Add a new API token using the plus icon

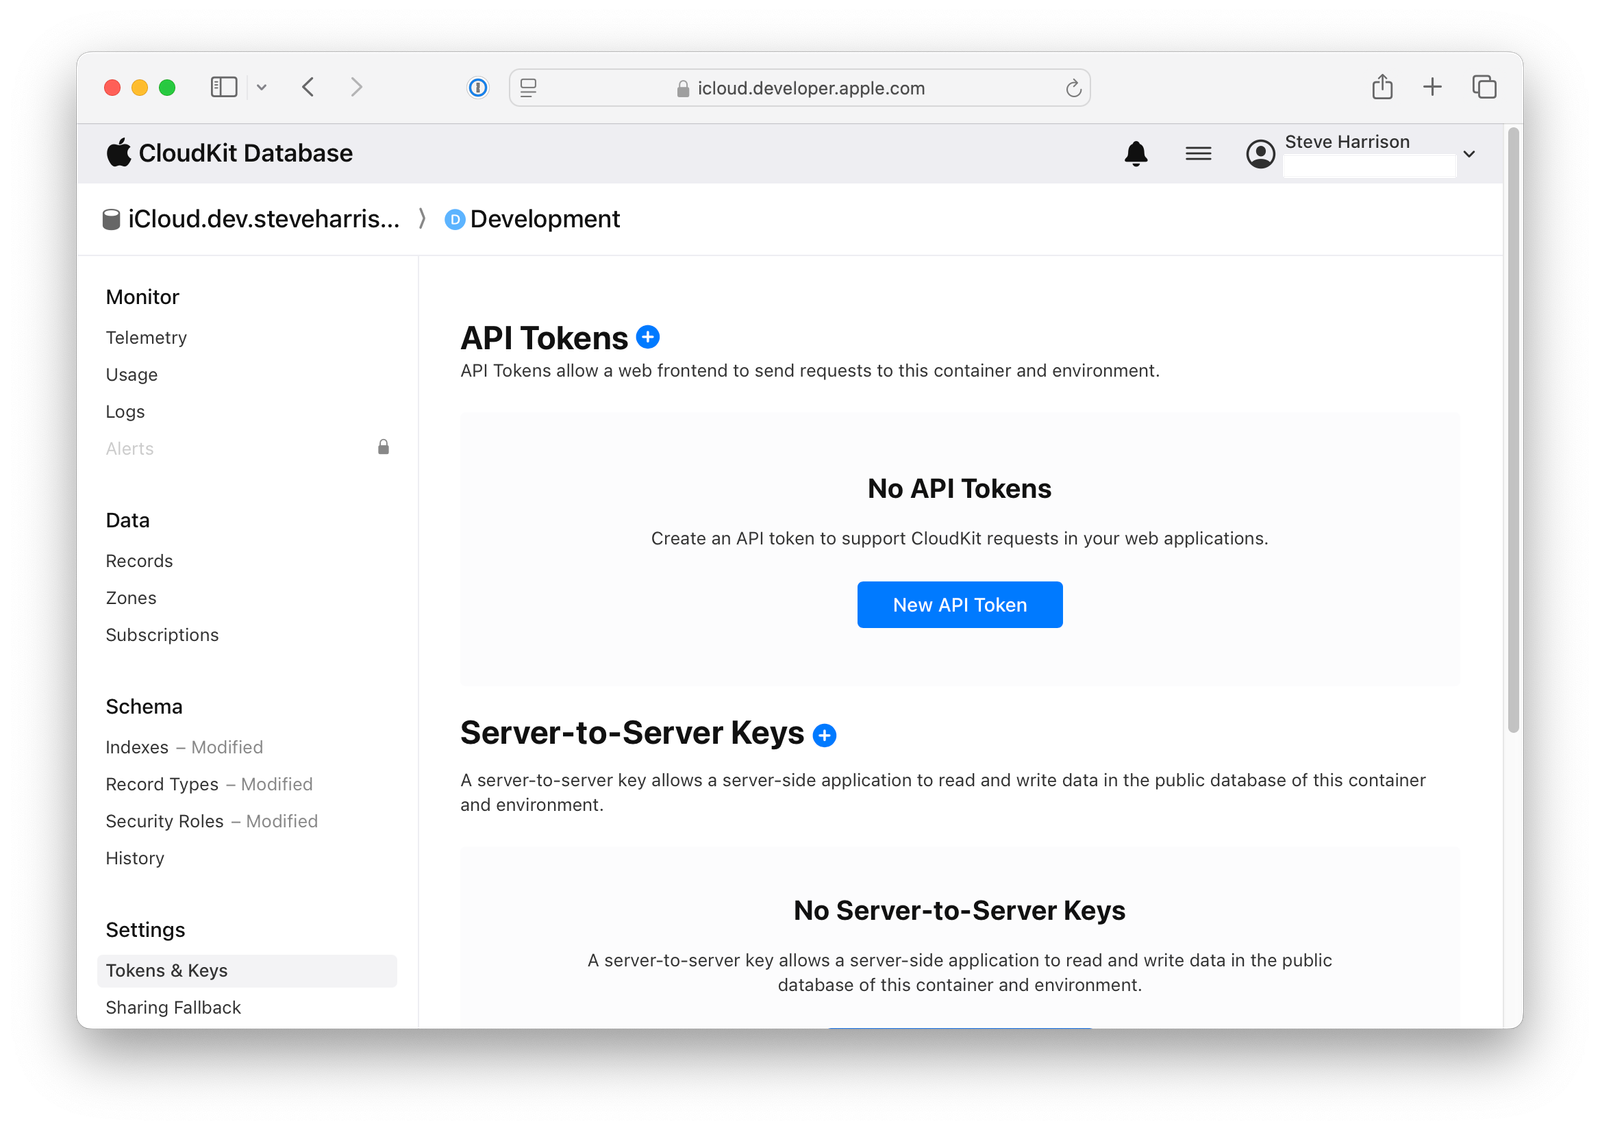pos(647,337)
